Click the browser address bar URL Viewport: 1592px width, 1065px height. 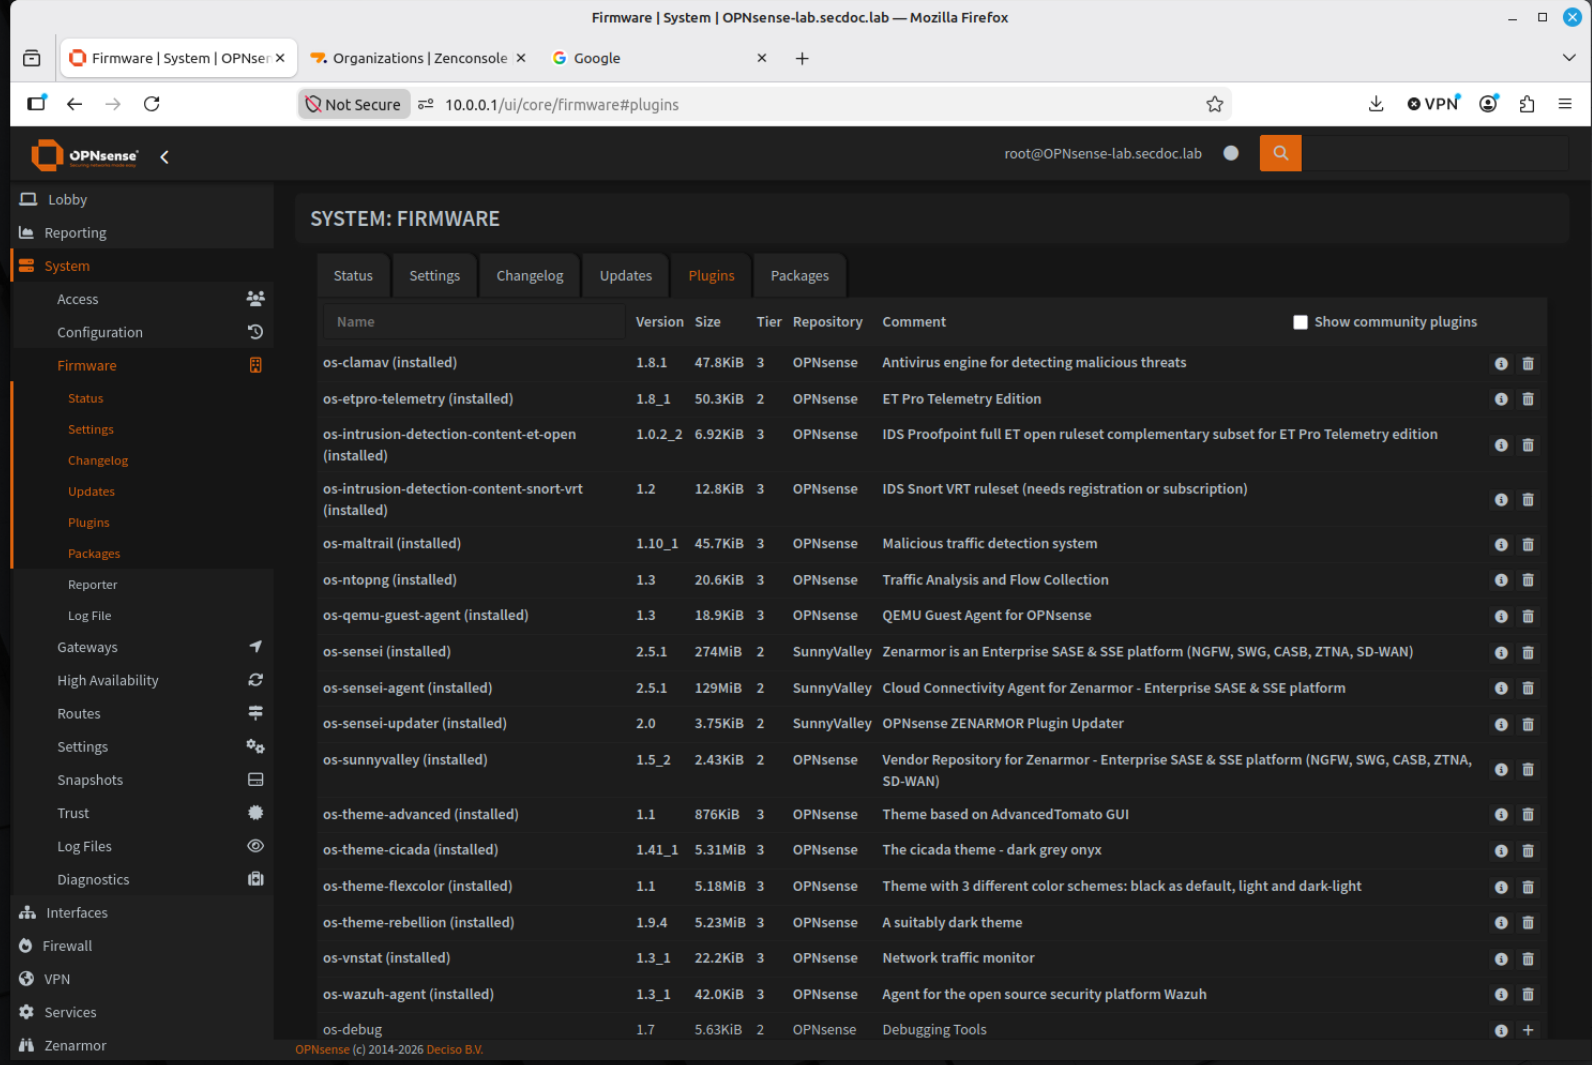click(562, 104)
